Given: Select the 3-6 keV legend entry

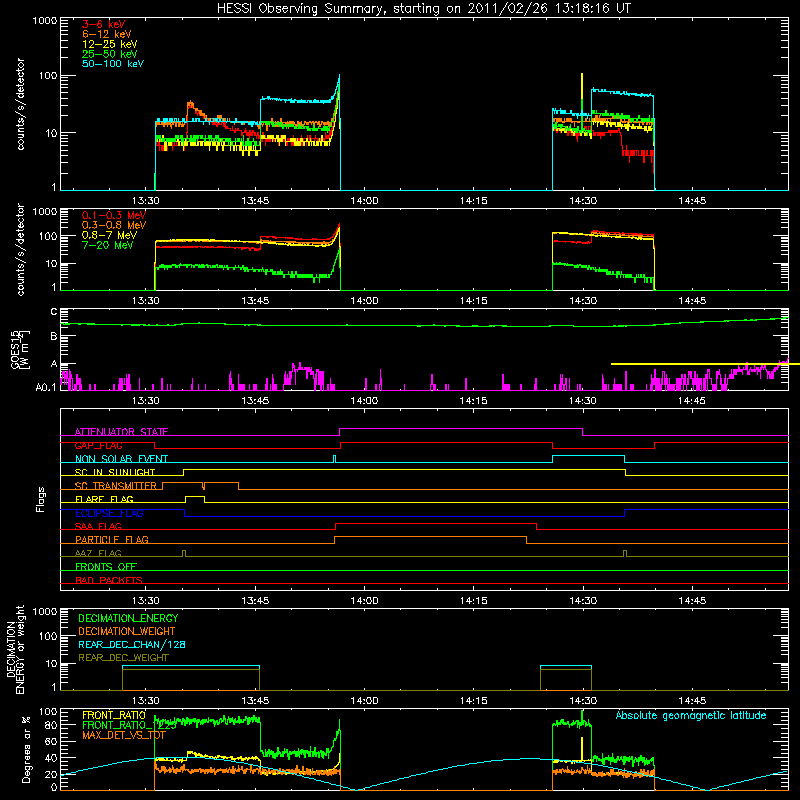Looking at the screenshot, I should pos(104,24).
